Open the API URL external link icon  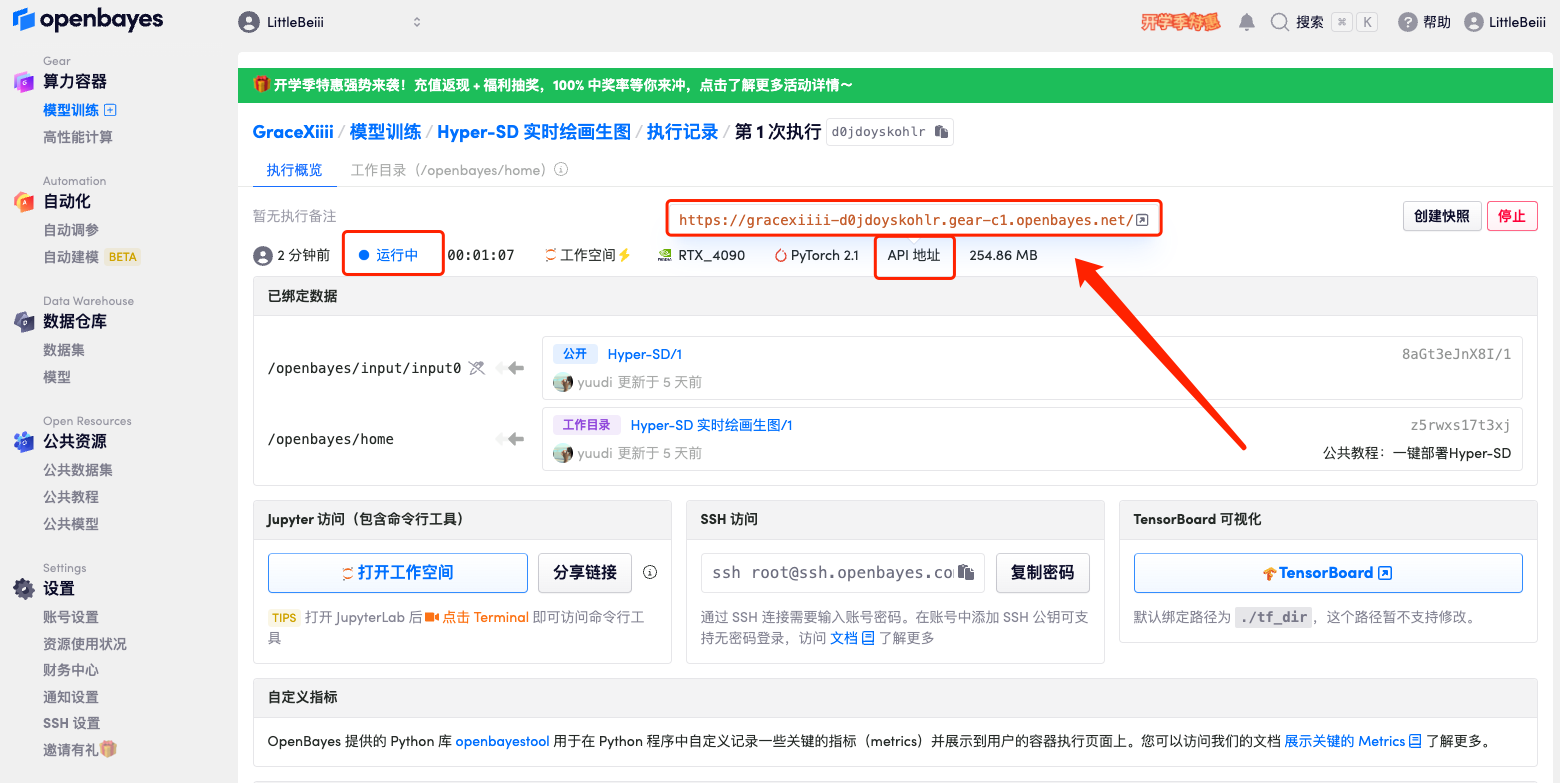pos(1142,220)
